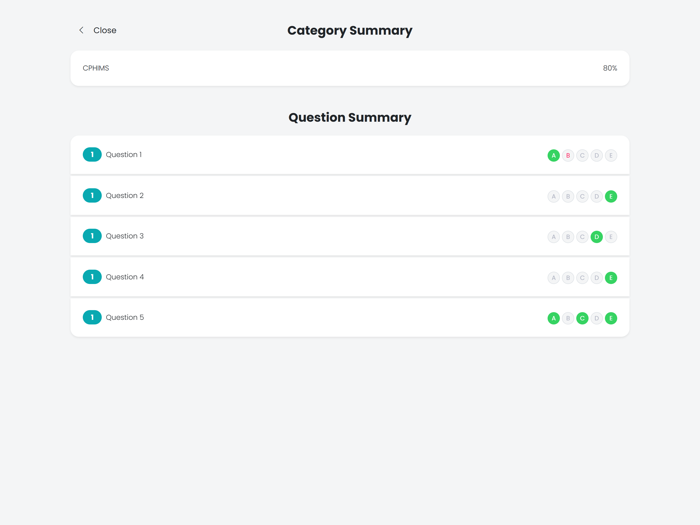700x525 pixels.
Task: Click the teal badge beside Question 2
Action: (x=92, y=196)
